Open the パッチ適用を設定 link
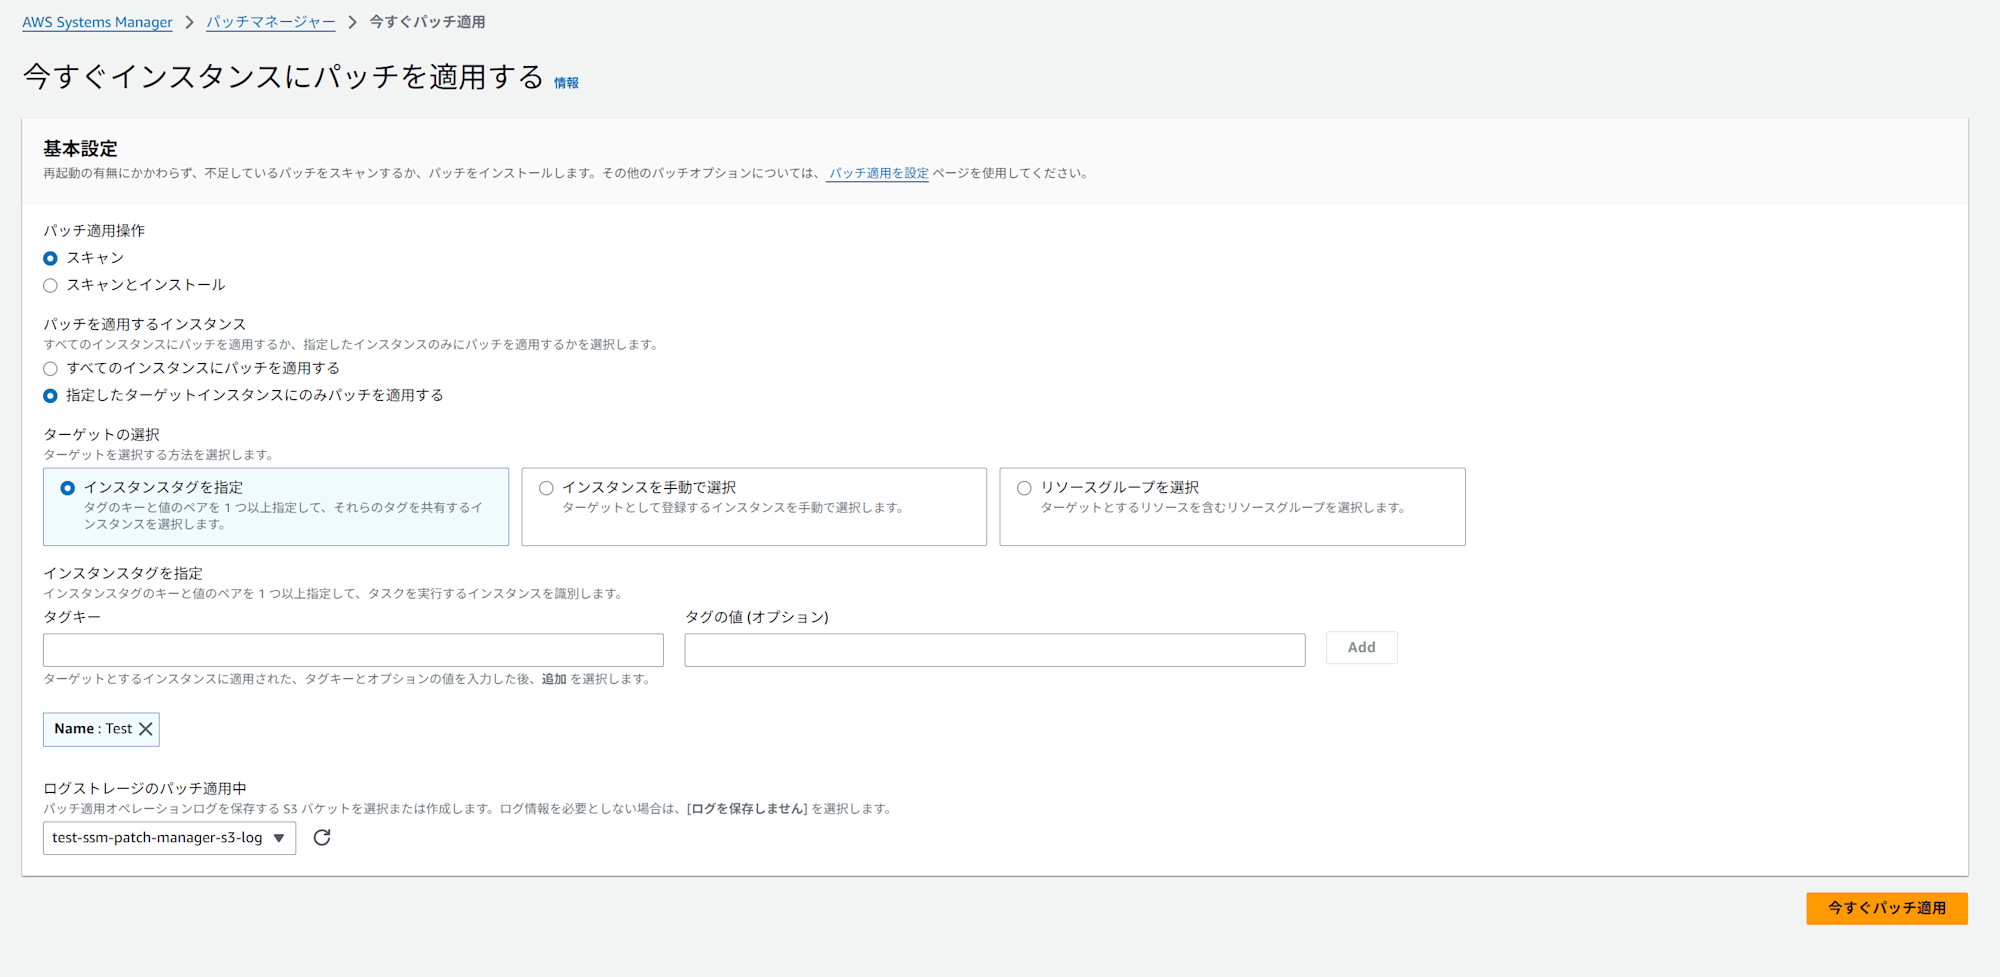This screenshot has height=977, width=2000. pyautogui.click(x=878, y=173)
